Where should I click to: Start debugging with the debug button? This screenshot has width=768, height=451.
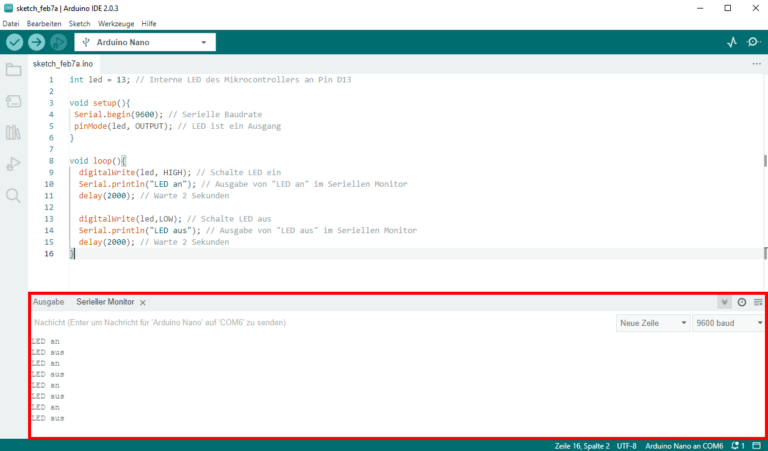tap(58, 42)
